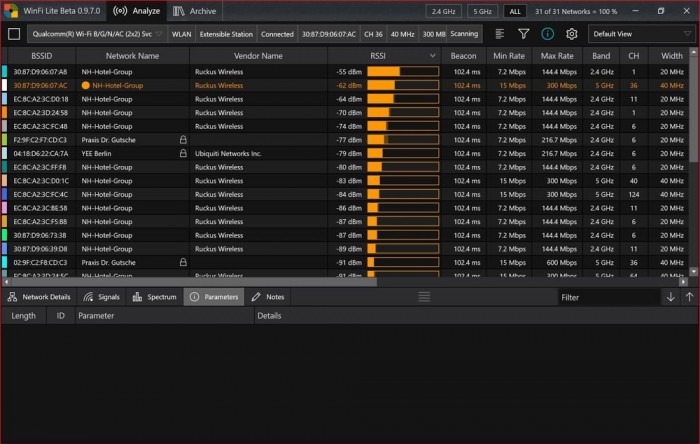Toggle the ALL bands filter
This screenshot has height=444, width=700.
click(x=514, y=11)
